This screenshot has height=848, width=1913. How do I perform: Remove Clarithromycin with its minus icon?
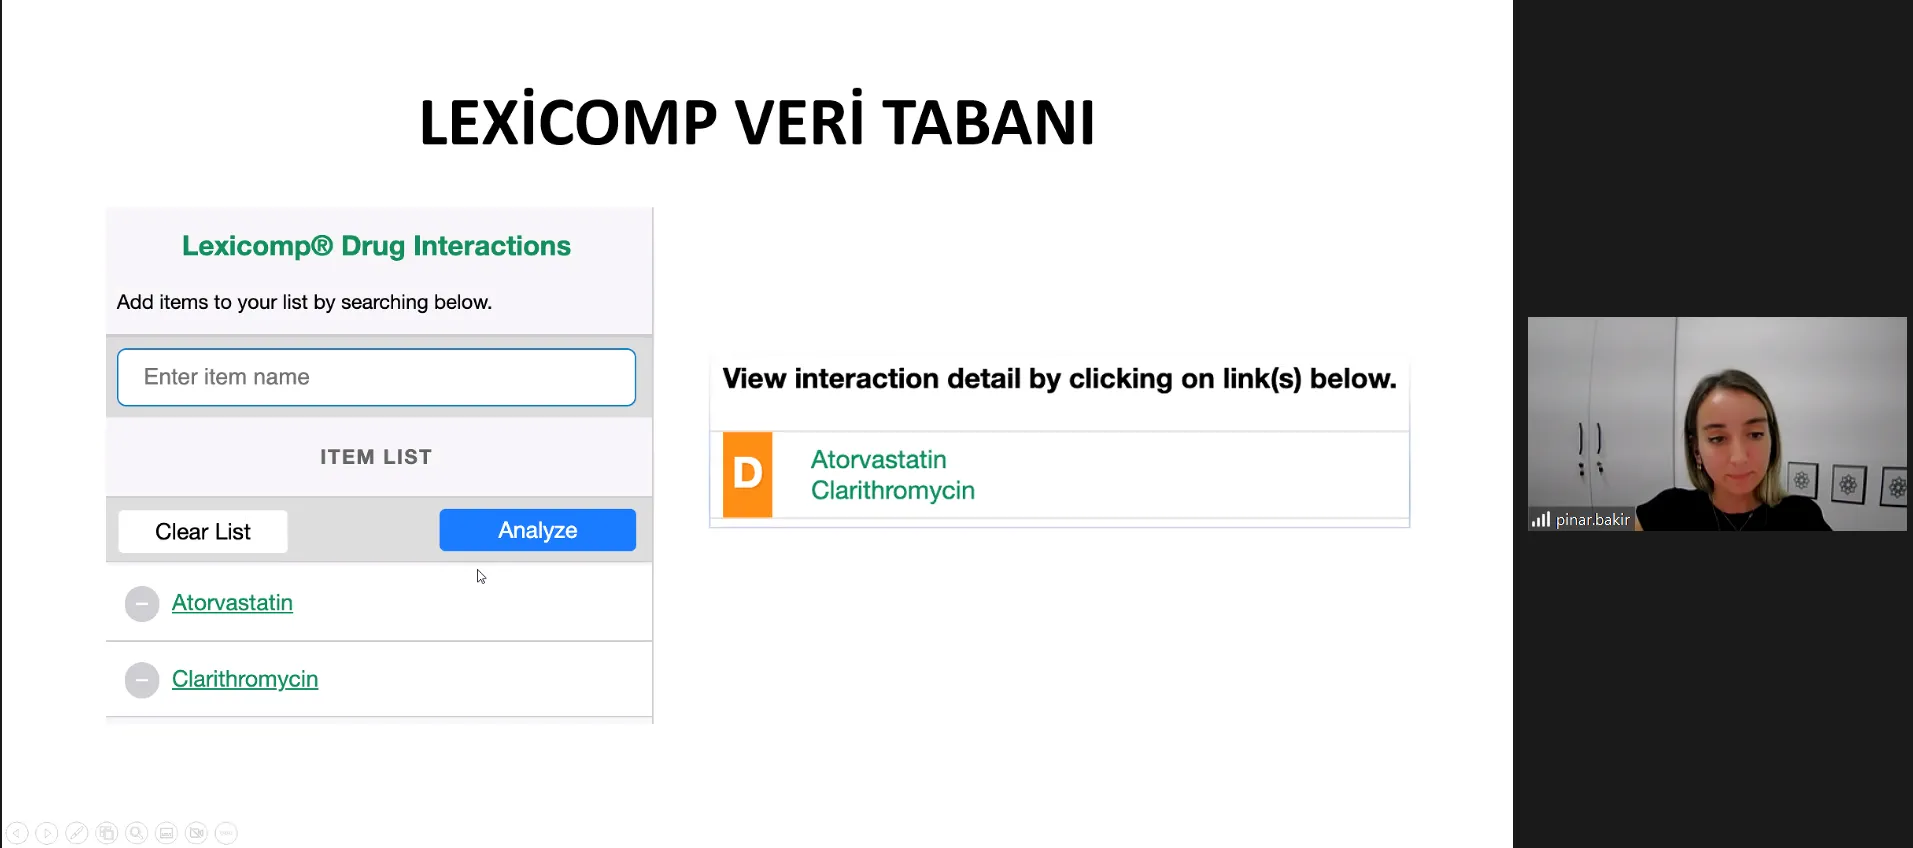[x=142, y=680]
